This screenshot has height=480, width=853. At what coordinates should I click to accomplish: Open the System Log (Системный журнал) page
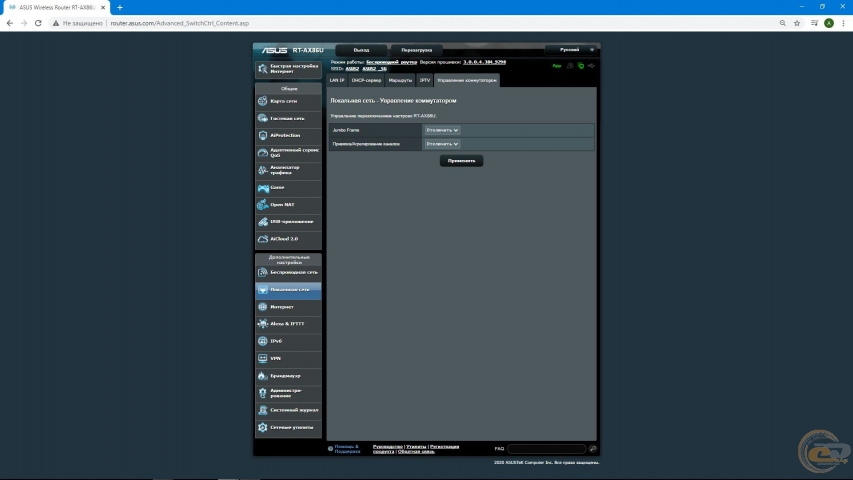288,410
